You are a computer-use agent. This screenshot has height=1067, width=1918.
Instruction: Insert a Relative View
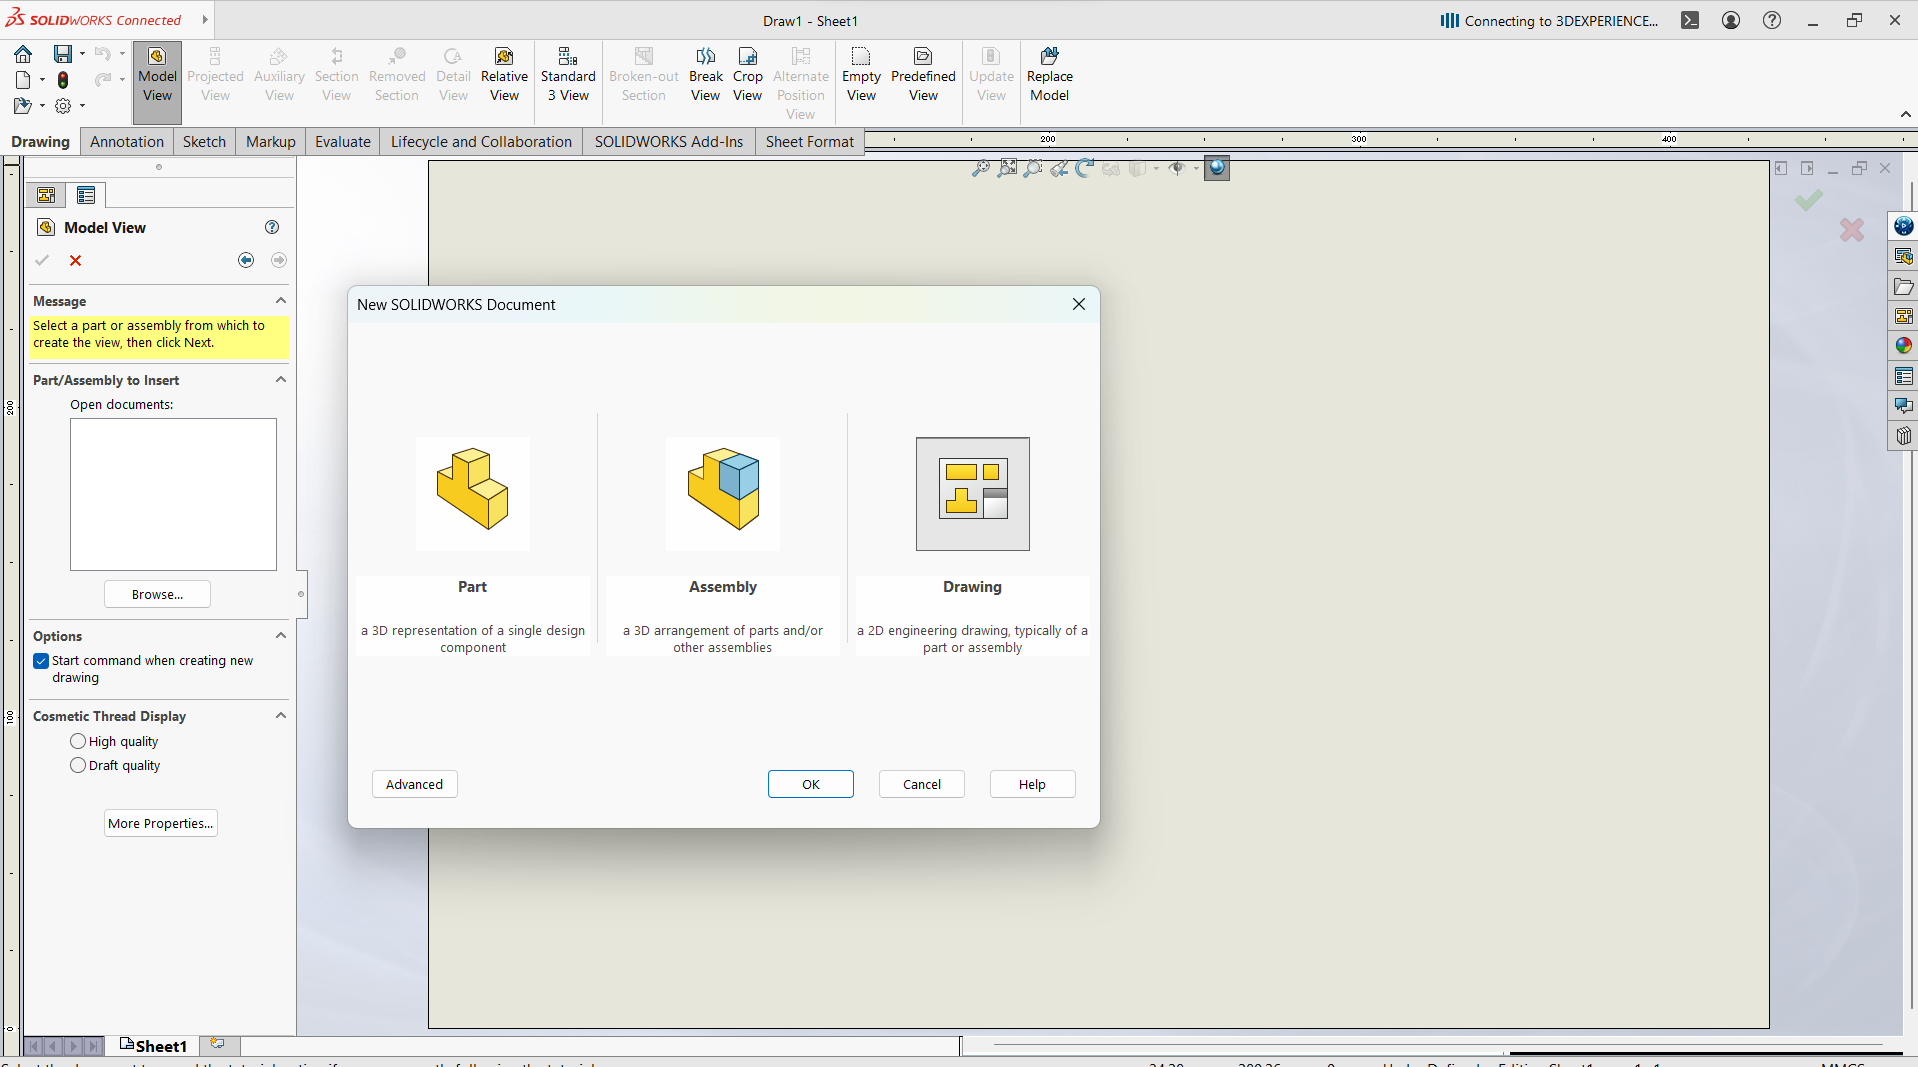(504, 76)
